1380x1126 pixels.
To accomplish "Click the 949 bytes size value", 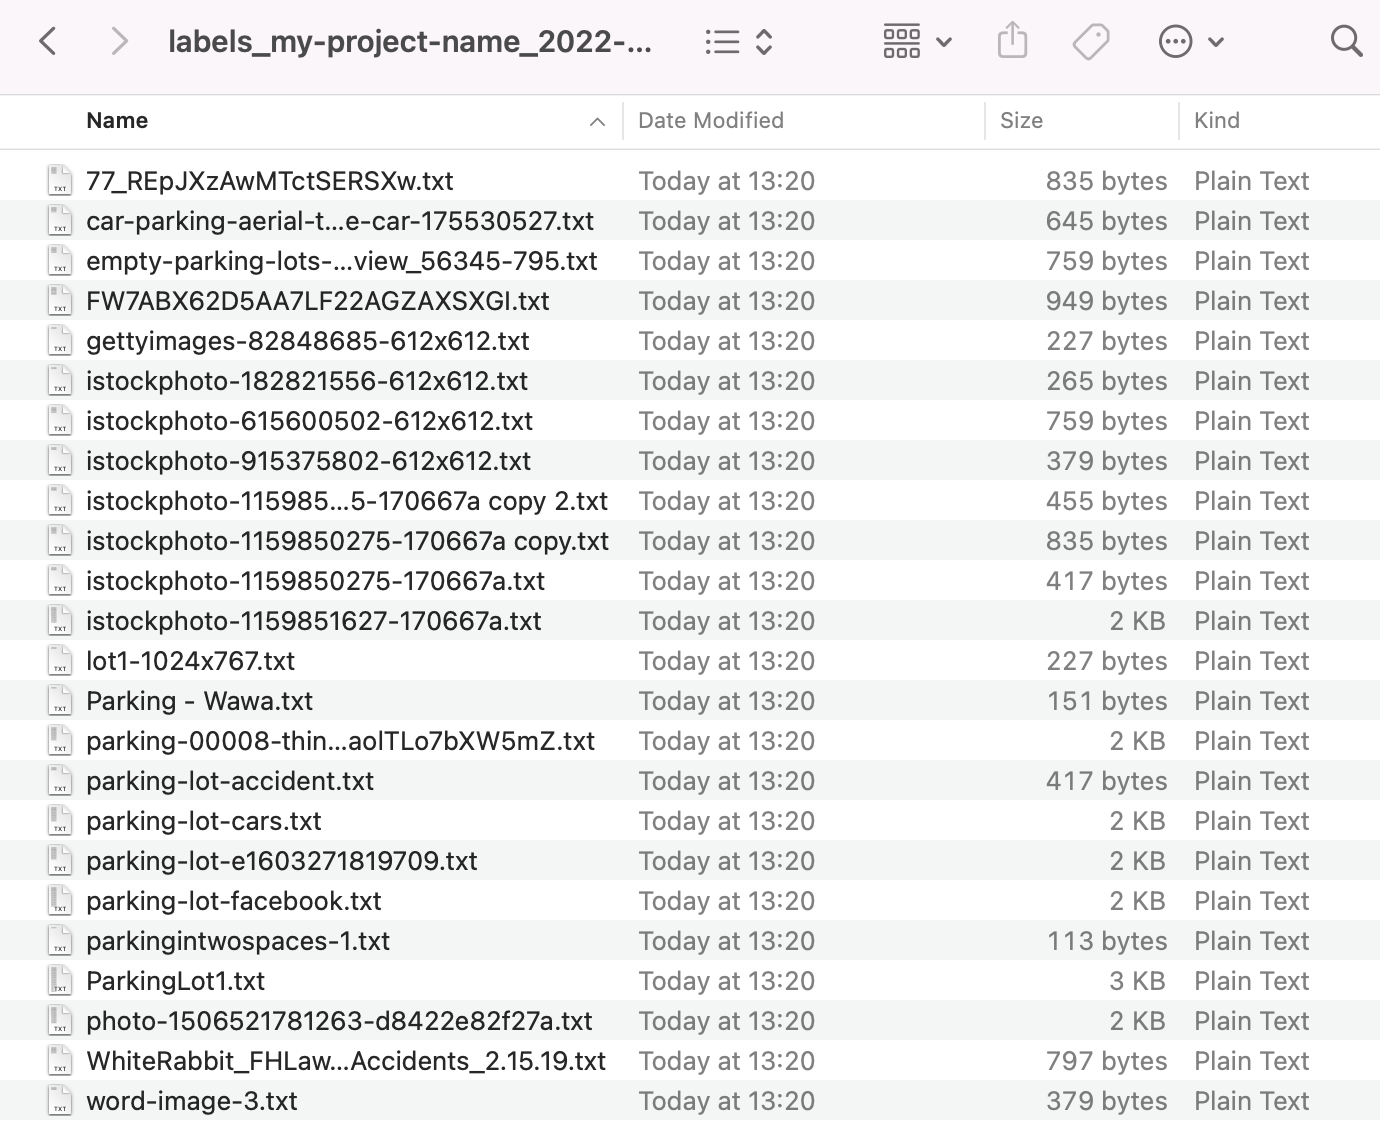I will tap(1106, 301).
